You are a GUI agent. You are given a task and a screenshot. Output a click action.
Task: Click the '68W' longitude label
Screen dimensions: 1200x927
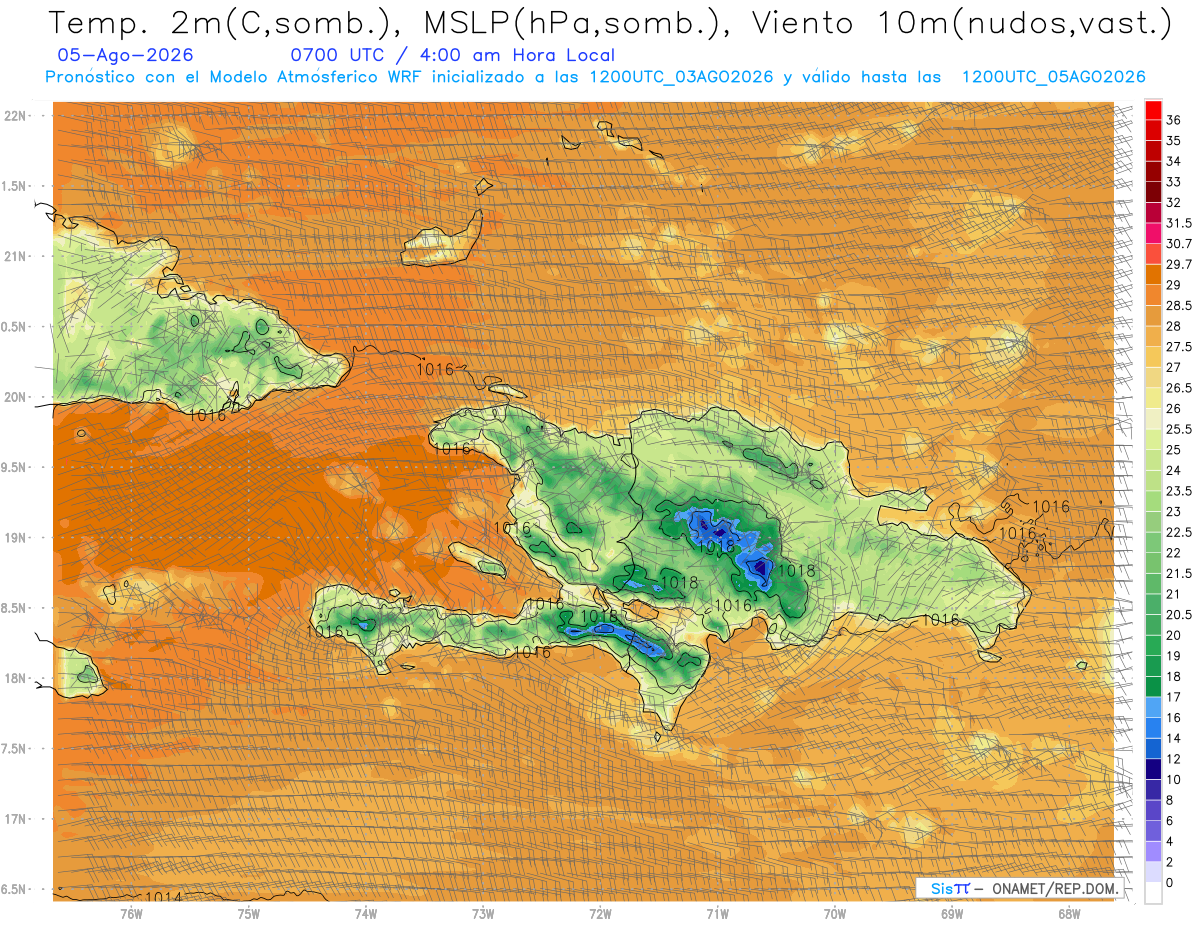[1069, 913]
